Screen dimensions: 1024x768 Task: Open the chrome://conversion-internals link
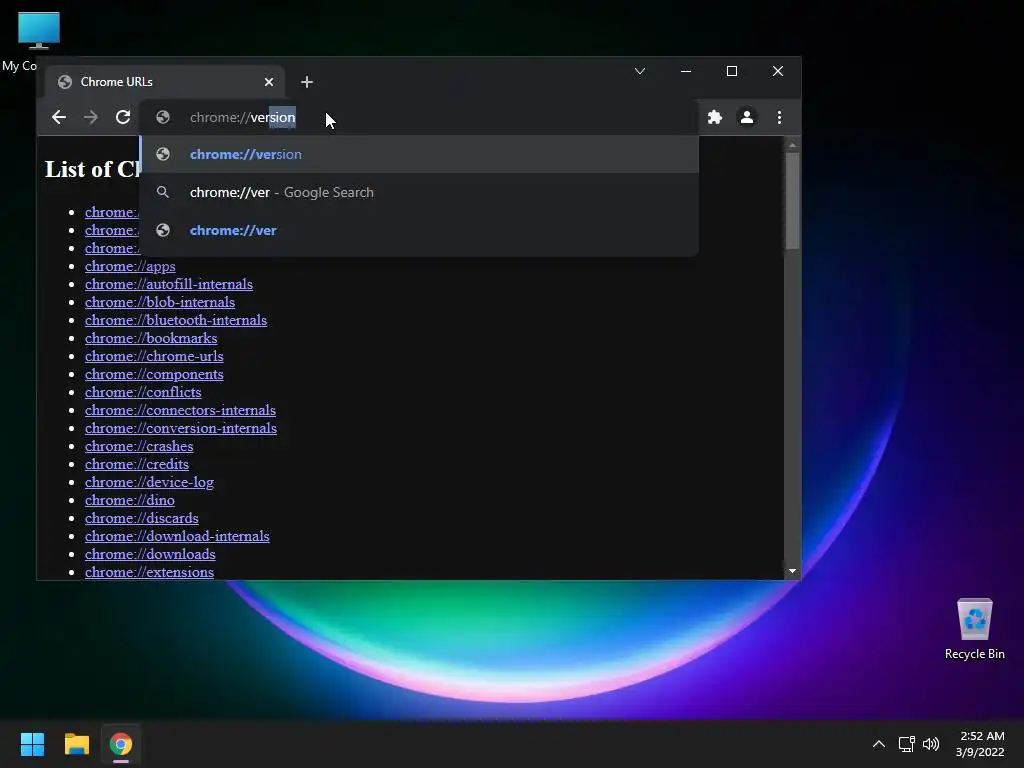[x=181, y=428]
